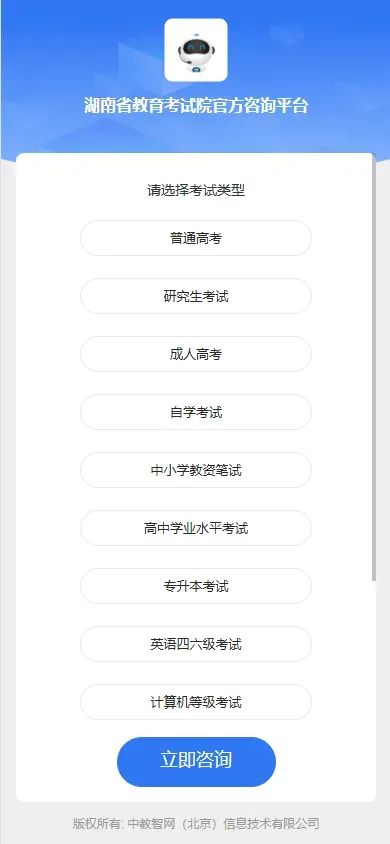The image size is (390, 844).
Task: Select 高中学业水平考试 from the list
Action: coord(196,529)
